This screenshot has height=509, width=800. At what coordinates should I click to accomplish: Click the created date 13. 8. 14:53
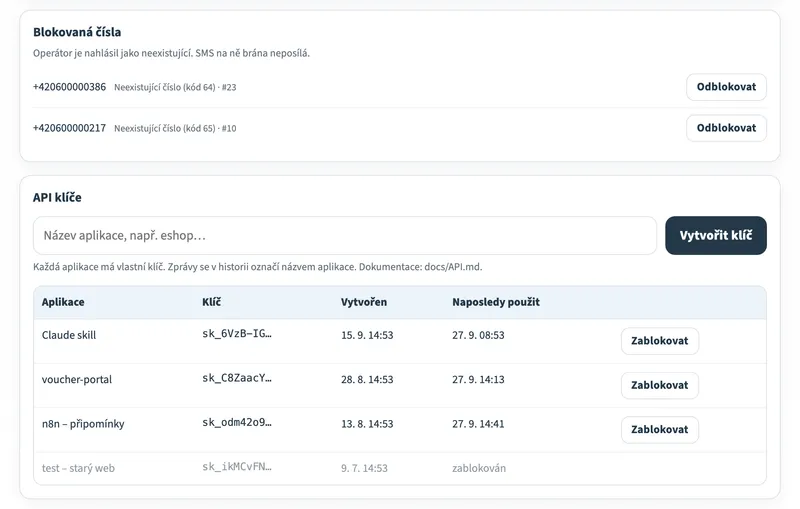pyautogui.click(x=367, y=424)
